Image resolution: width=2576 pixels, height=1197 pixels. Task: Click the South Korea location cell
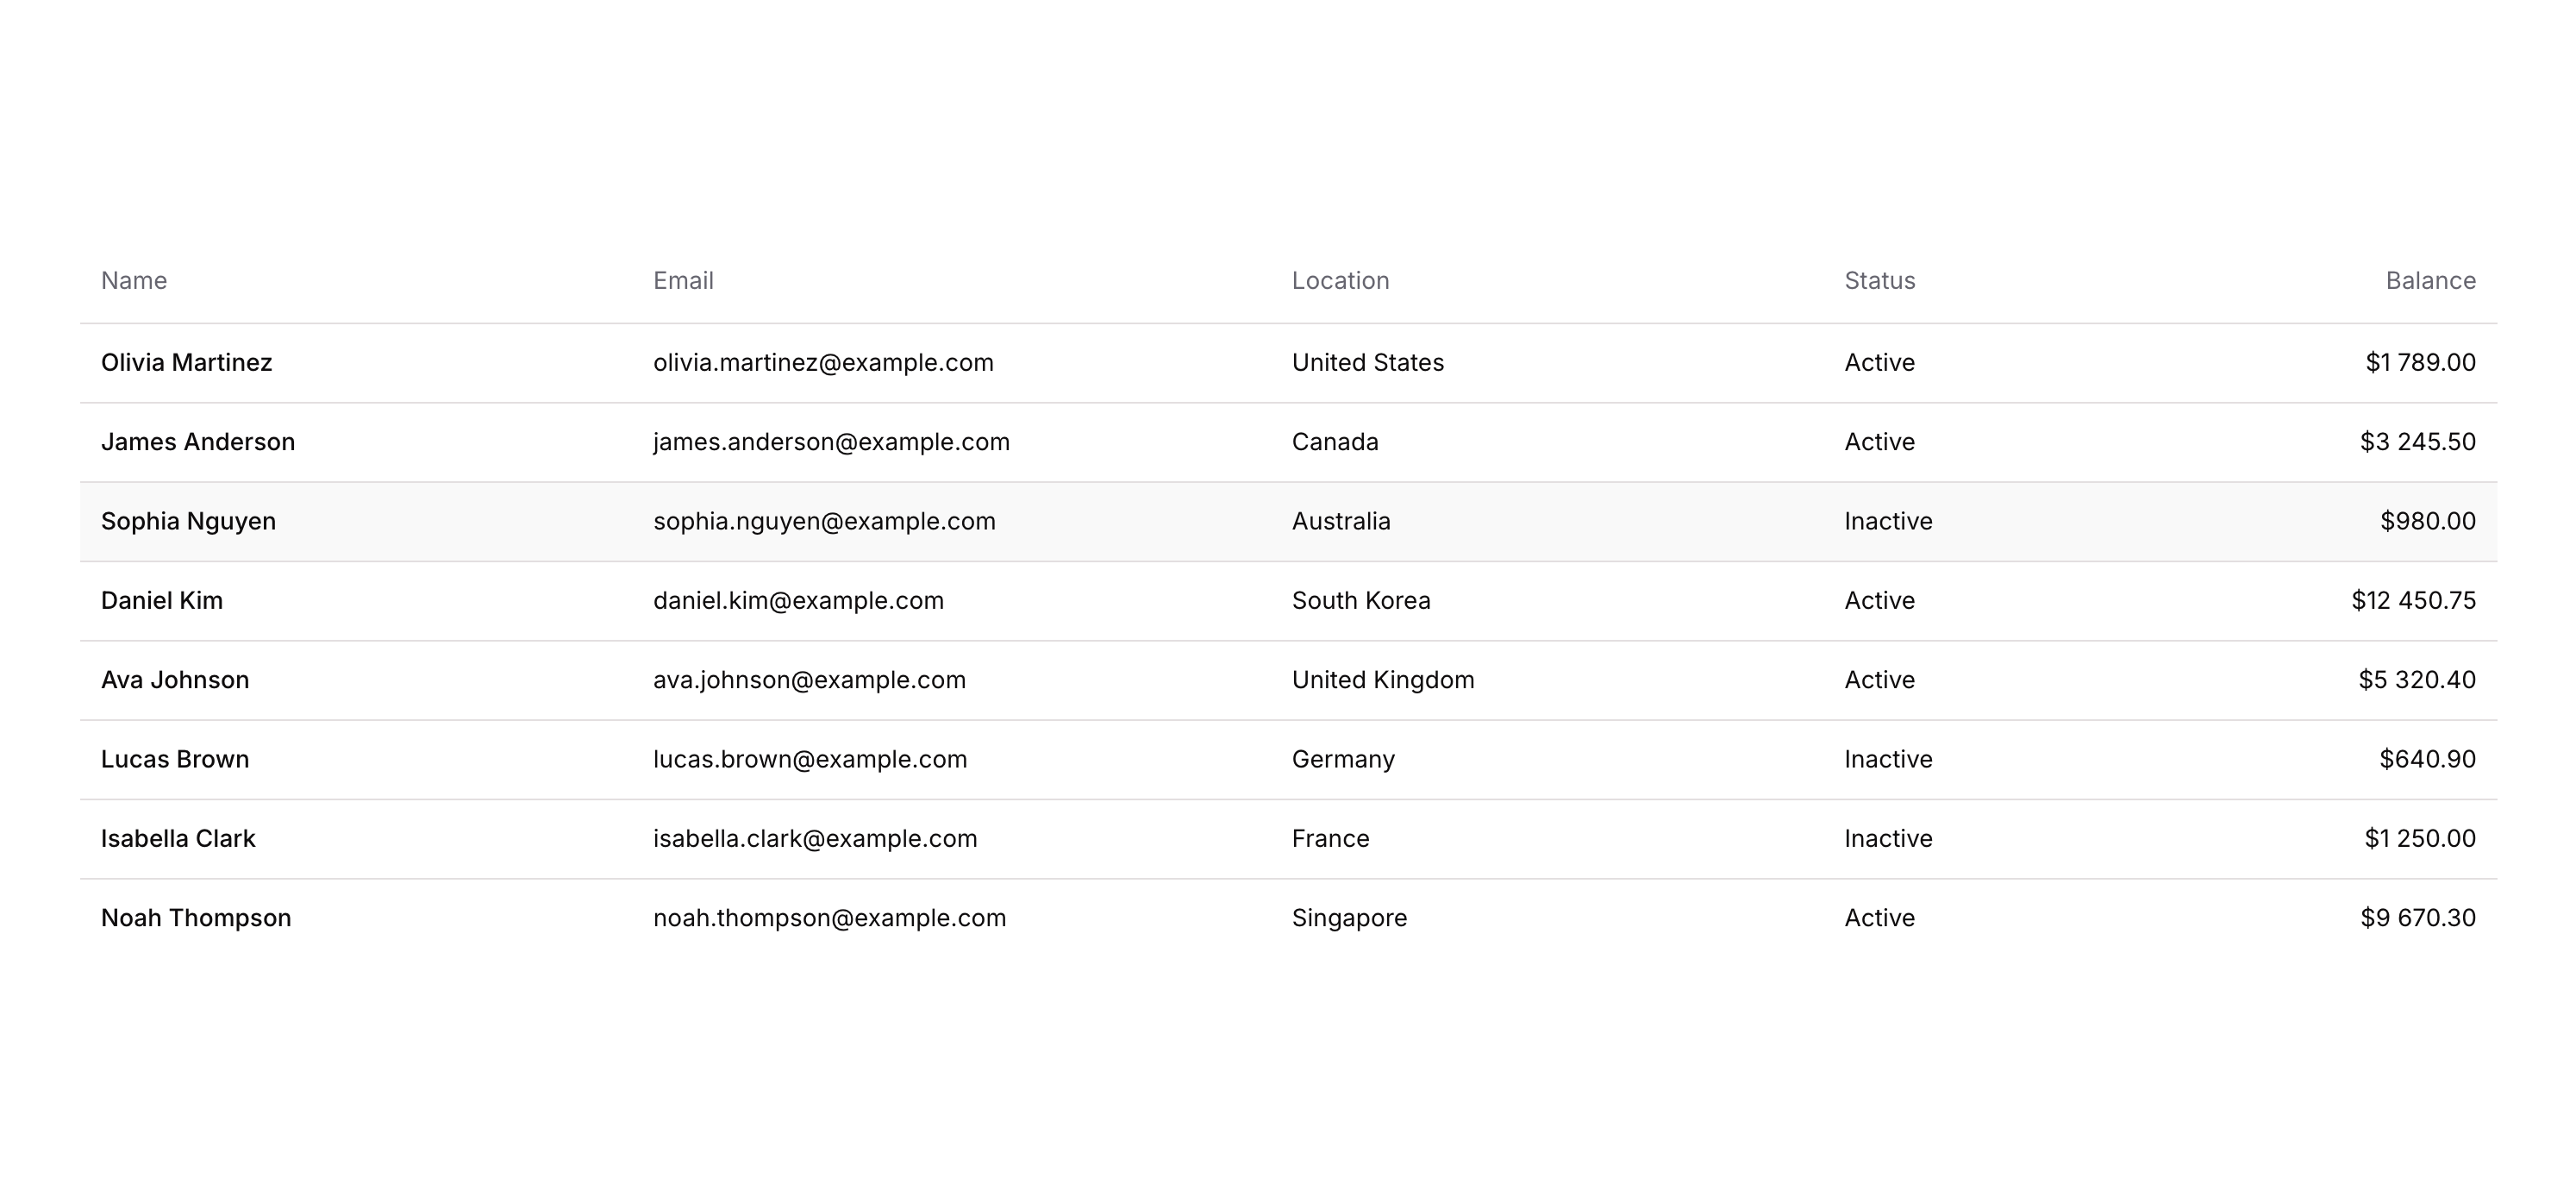1361,601
